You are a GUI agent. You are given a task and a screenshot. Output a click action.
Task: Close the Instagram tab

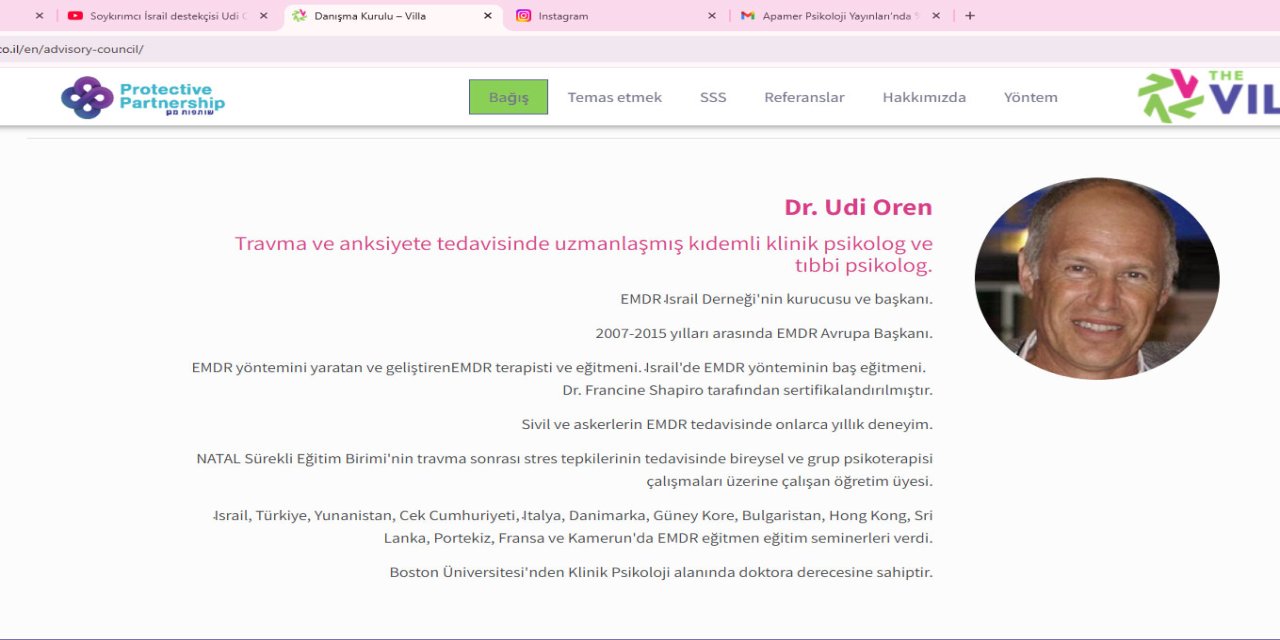[711, 15]
